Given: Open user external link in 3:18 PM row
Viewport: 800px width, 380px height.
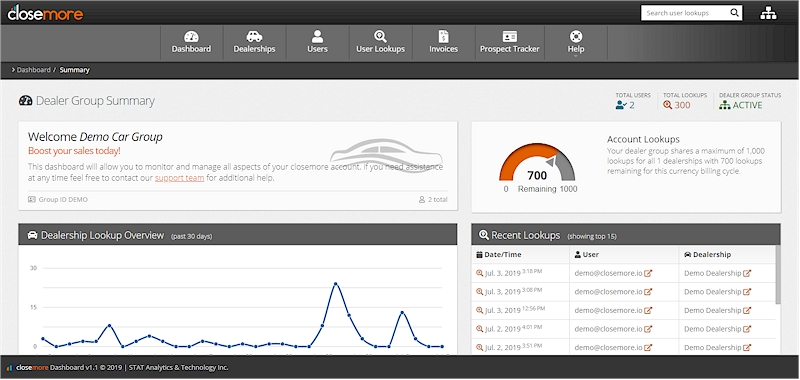Looking at the screenshot, I should (x=648, y=273).
